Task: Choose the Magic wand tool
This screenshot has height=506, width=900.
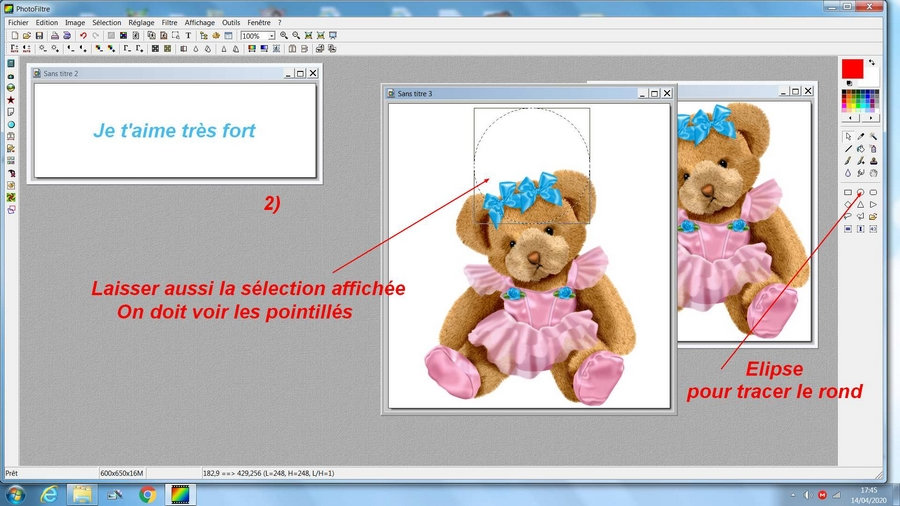Action: pos(873,137)
